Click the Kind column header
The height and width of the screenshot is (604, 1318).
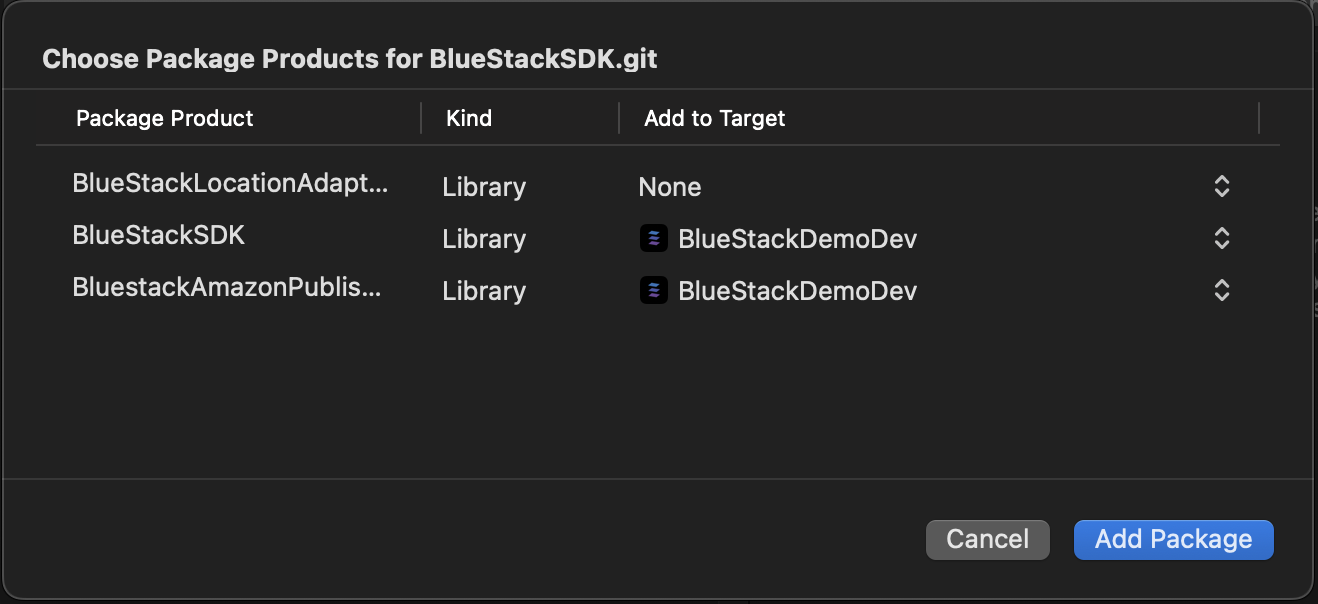pyautogui.click(x=468, y=118)
